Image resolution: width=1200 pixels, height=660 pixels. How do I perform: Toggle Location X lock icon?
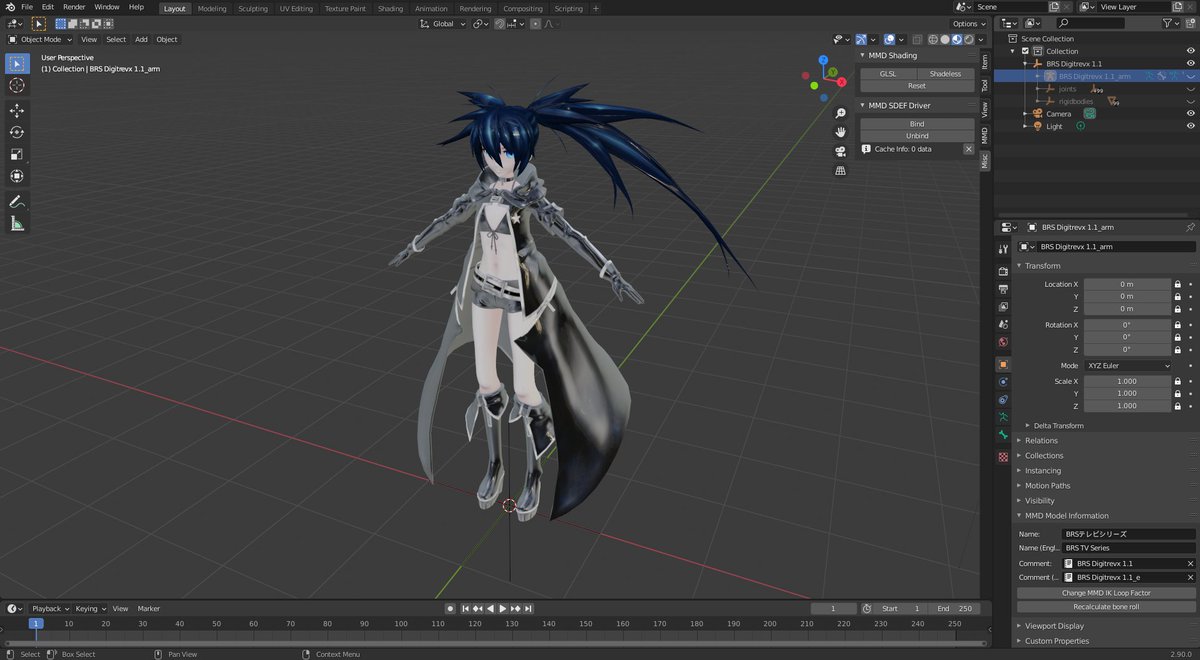coord(1178,284)
